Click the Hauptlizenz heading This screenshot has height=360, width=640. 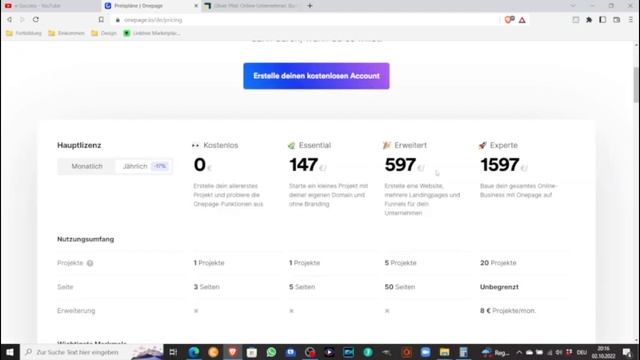click(x=79, y=145)
